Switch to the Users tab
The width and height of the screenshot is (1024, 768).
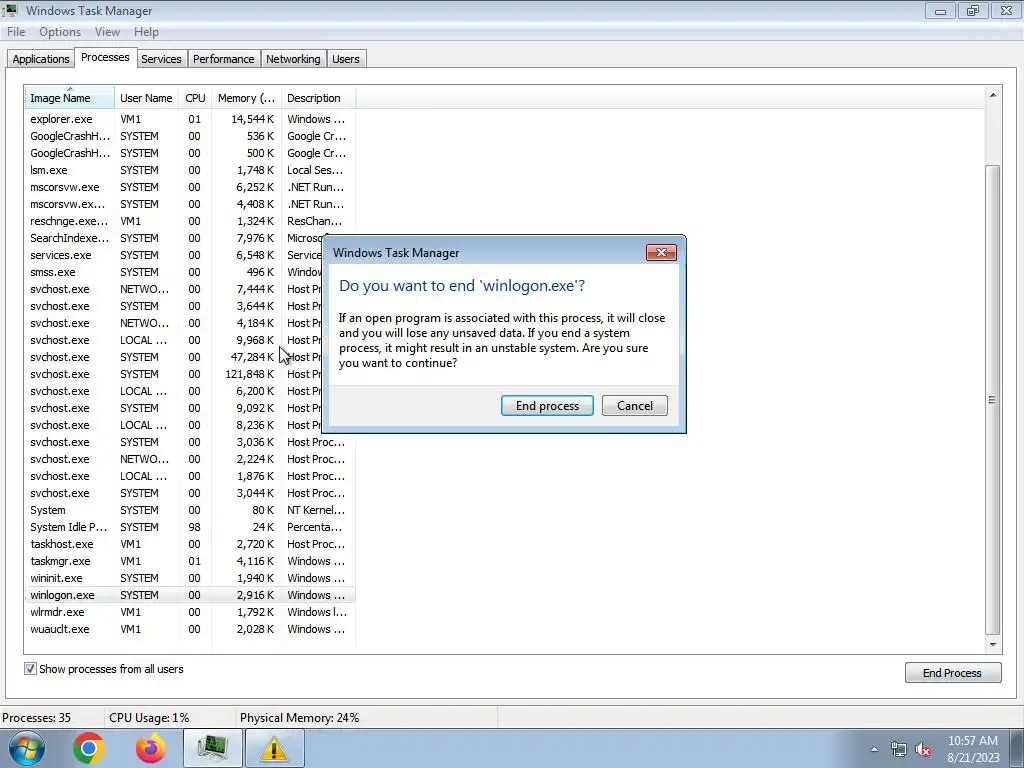345,59
